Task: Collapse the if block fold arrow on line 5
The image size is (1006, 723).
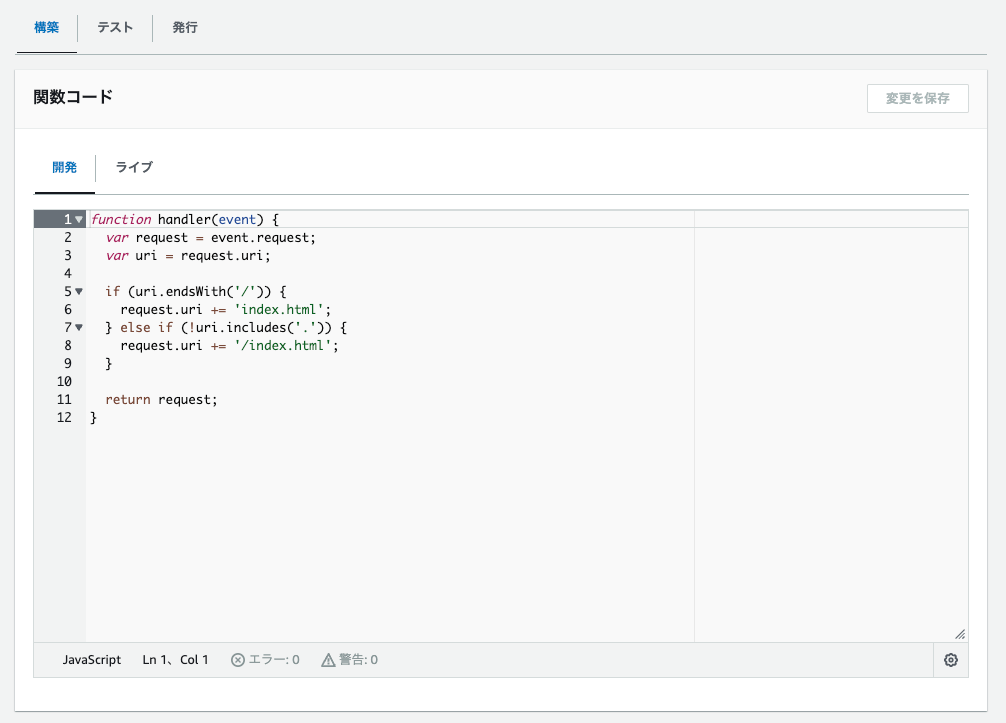Action: click(x=79, y=291)
